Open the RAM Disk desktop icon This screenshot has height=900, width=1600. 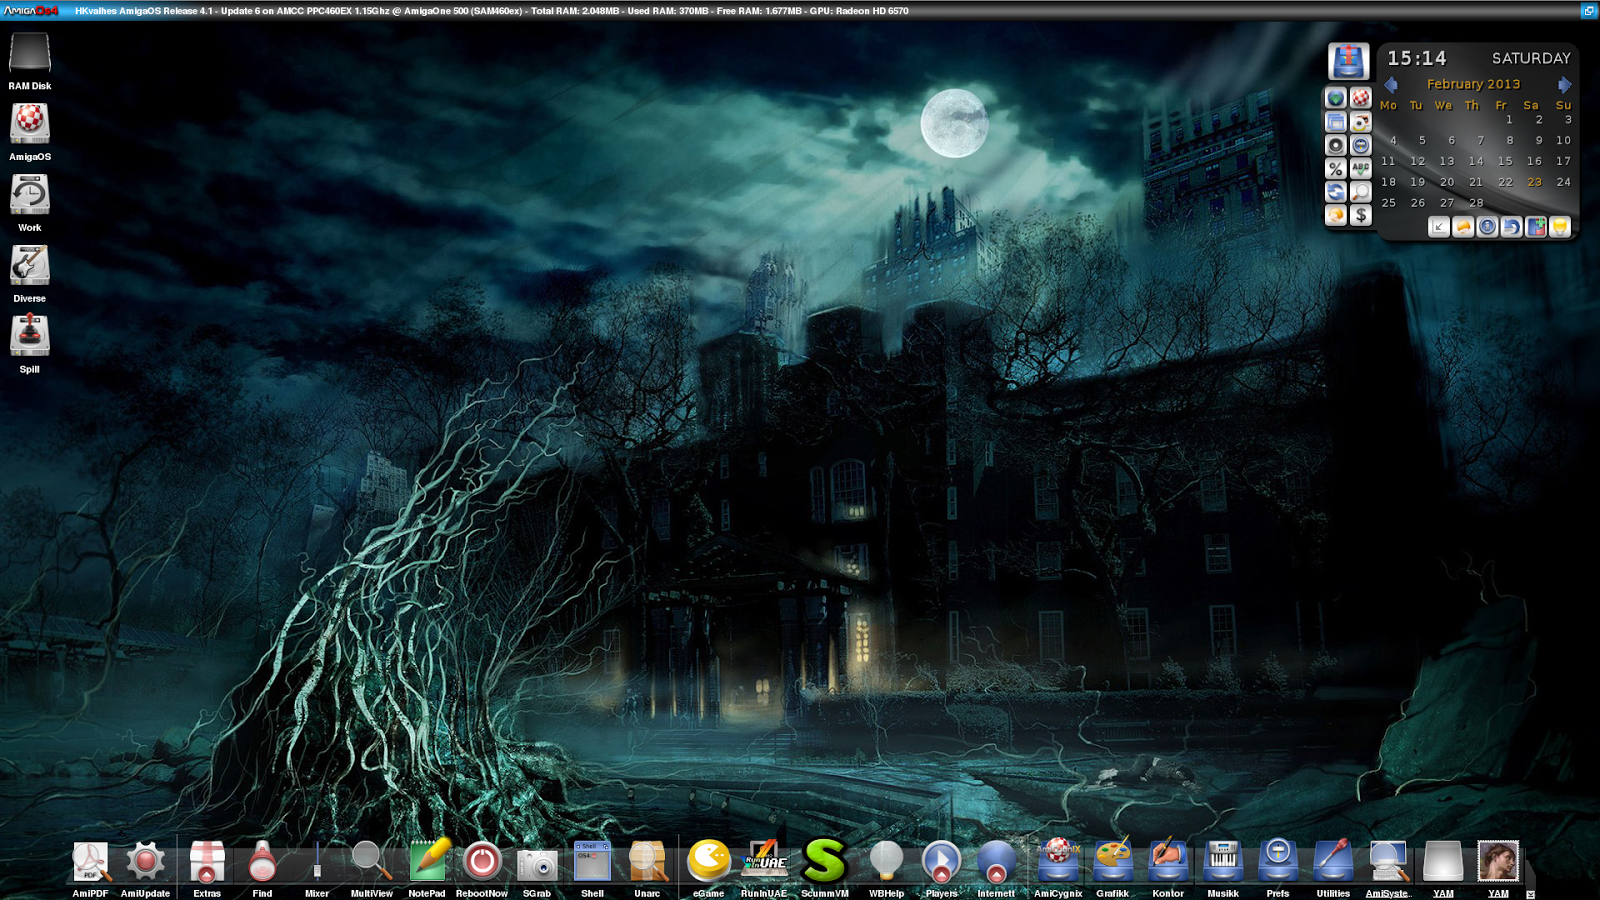[30, 55]
